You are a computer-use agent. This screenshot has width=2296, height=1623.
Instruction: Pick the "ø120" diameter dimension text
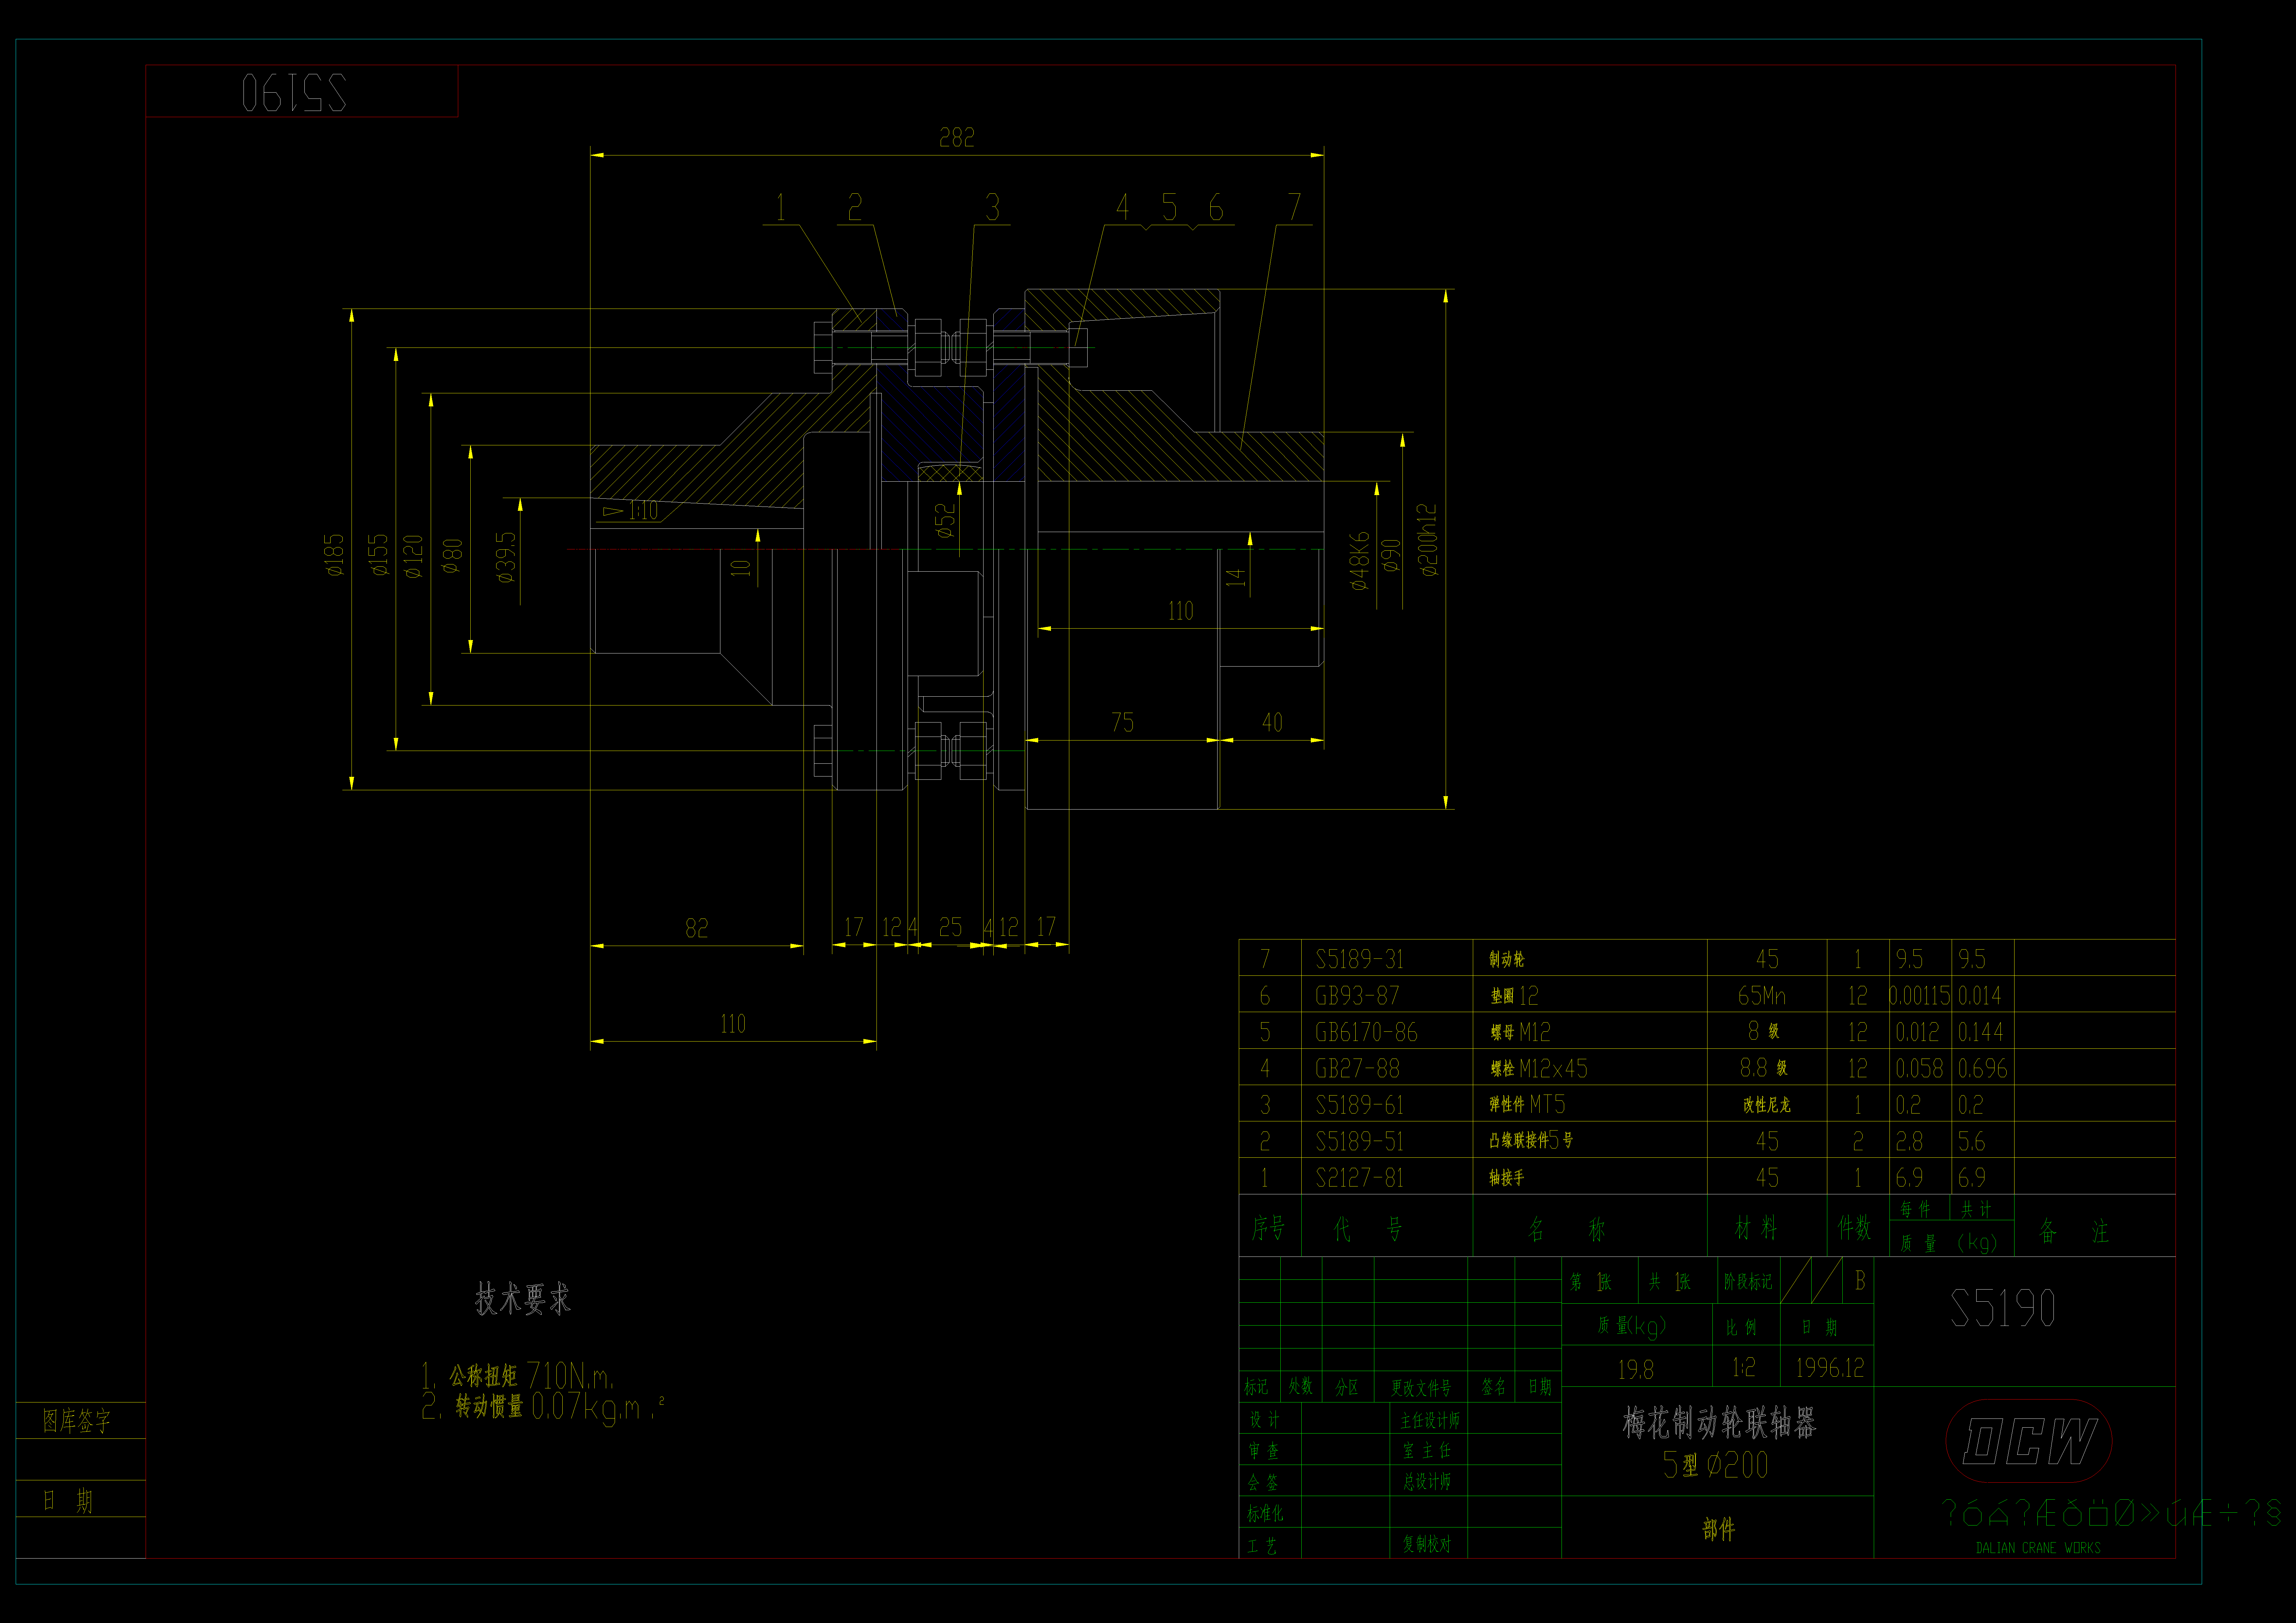tap(413, 557)
